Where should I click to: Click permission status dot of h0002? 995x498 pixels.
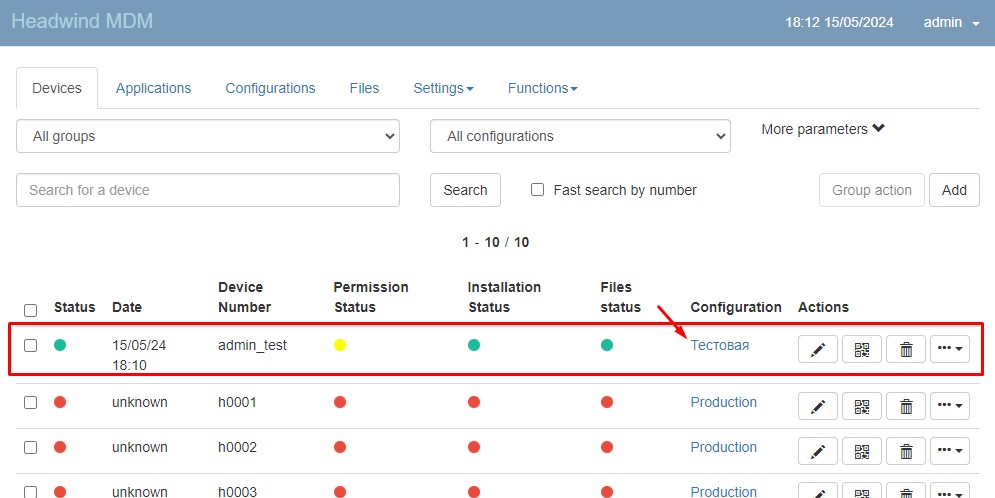pyautogui.click(x=340, y=447)
